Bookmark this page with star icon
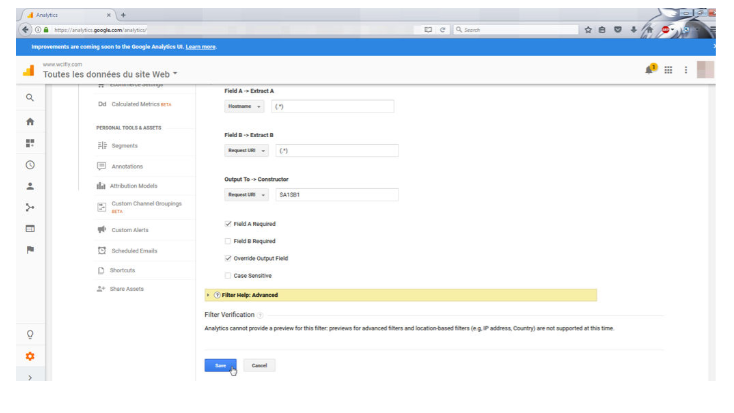734x413 pixels. coord(588,30)
